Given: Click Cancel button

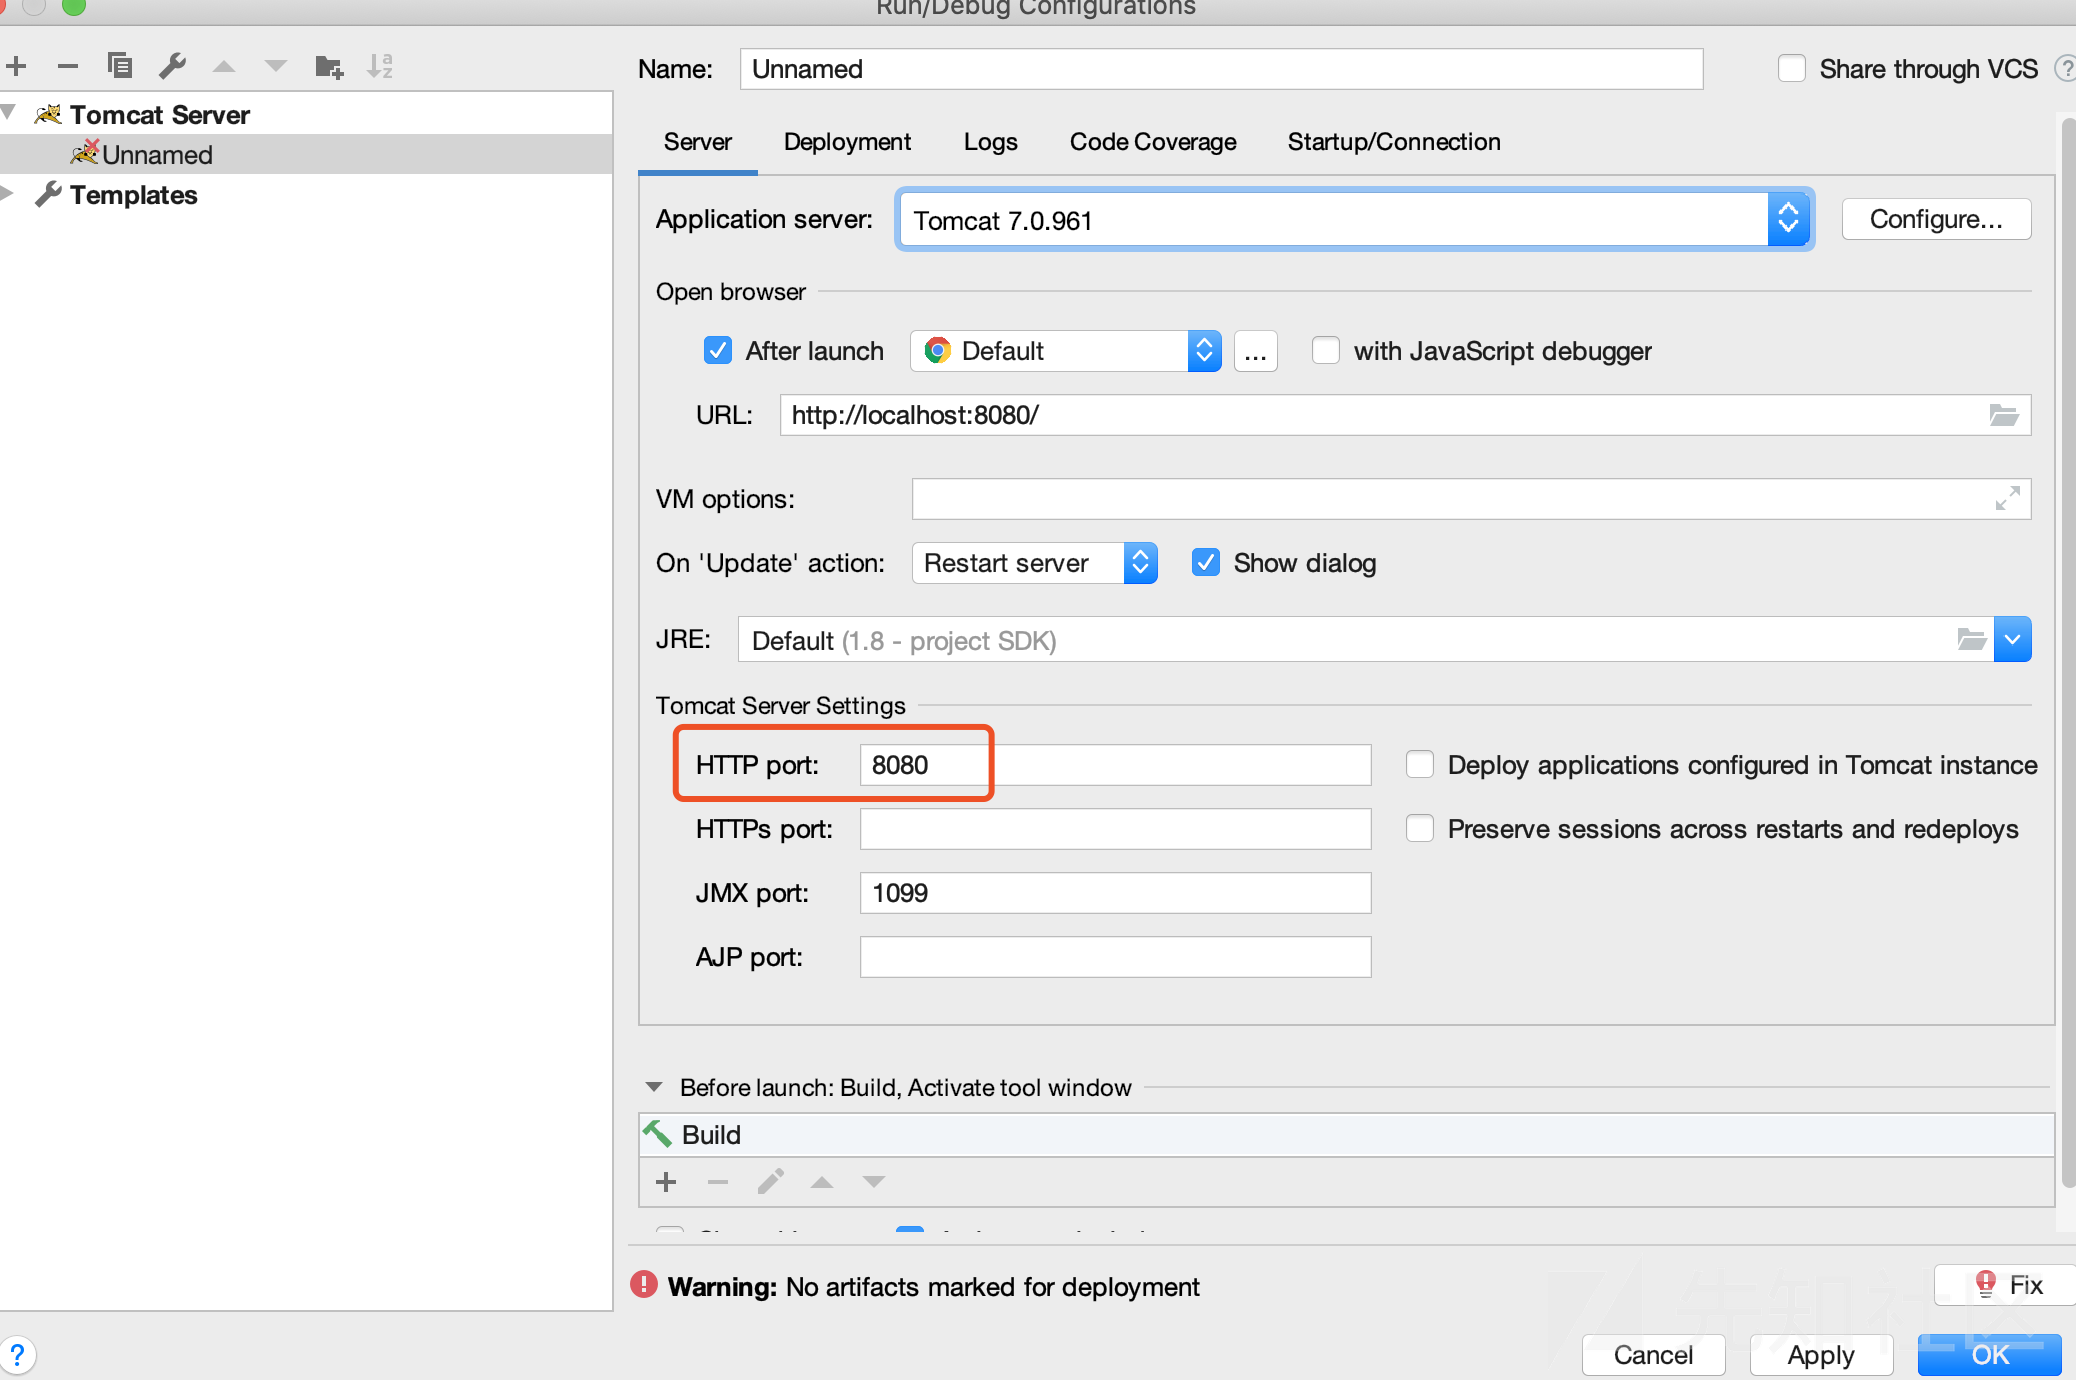Looking at the screenshot, I should tap(1654, 1355).
